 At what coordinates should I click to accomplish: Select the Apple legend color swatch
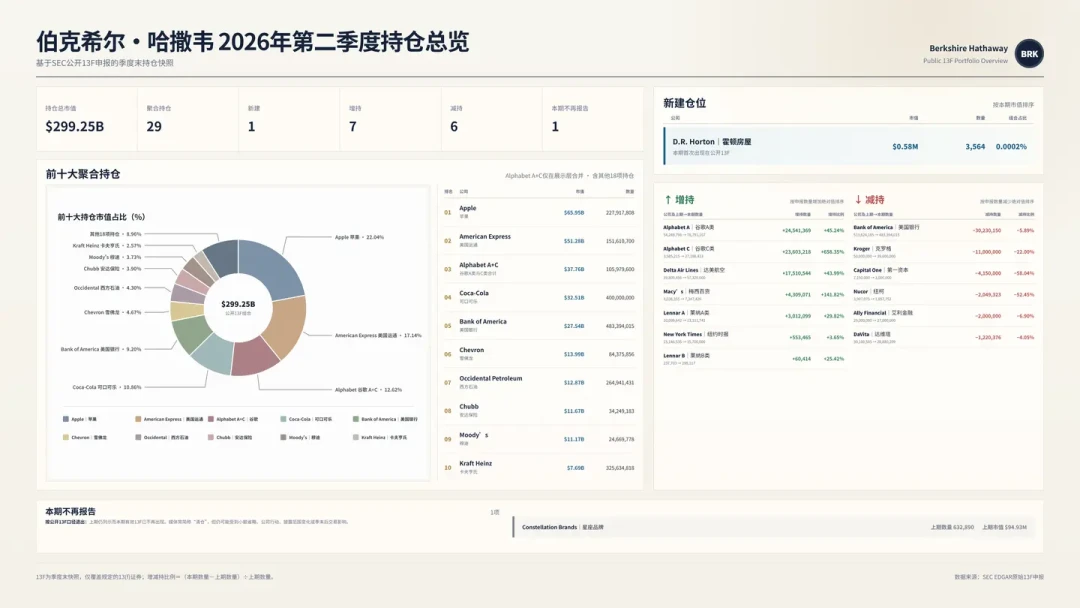65,419
